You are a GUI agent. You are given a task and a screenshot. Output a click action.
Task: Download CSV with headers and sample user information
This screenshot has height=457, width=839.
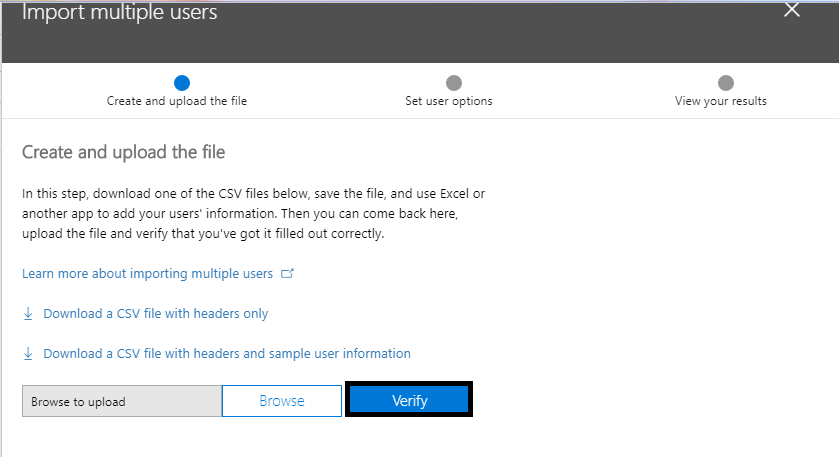tap(227, 354)
